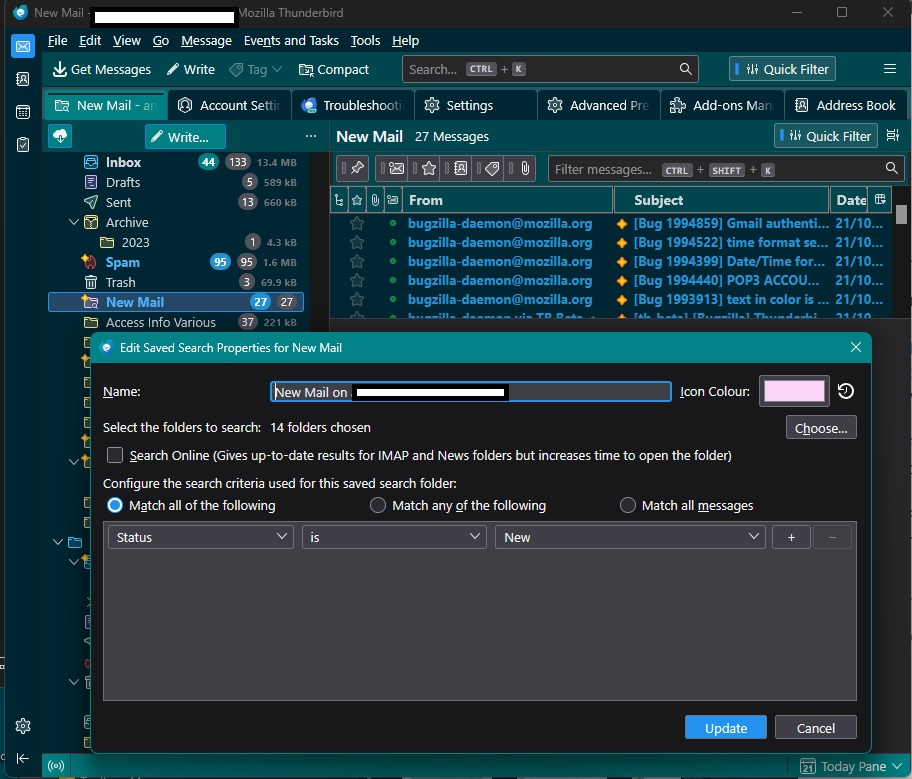Screen dimensions: 912x779
Task: Open the Tasks space in the left sidebar
Action: pyautogui.click(x=23, y=145)
